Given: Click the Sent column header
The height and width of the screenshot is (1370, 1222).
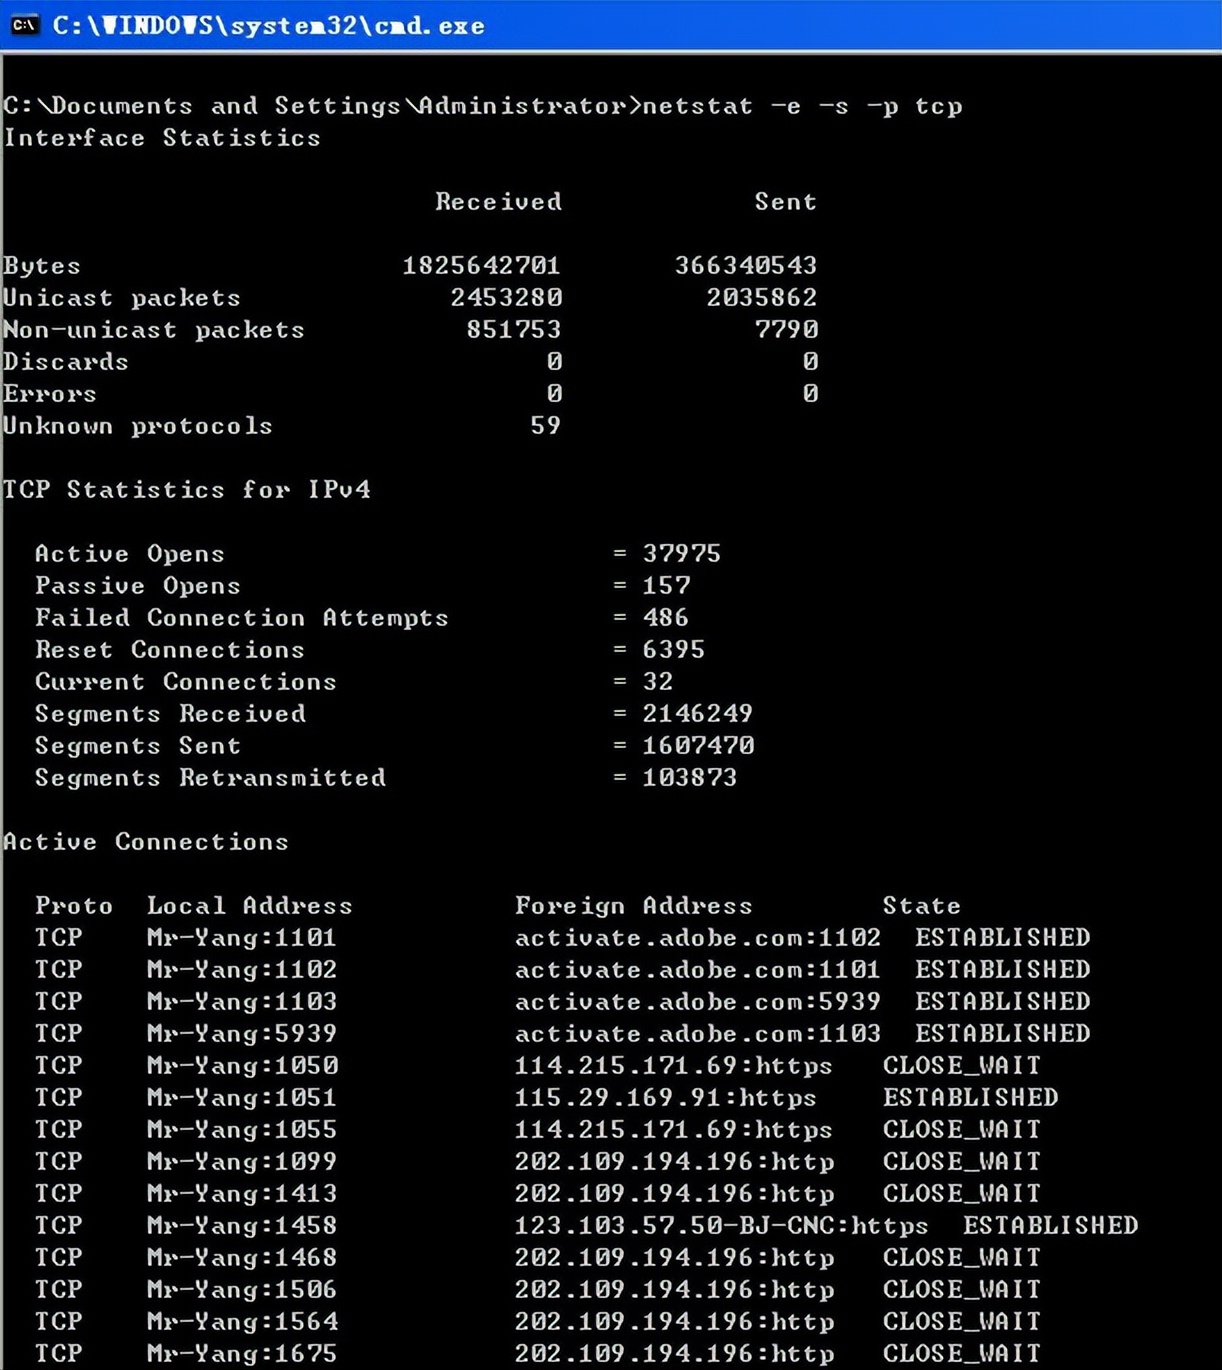Looking at the screenshot, I should click(785, 201).
